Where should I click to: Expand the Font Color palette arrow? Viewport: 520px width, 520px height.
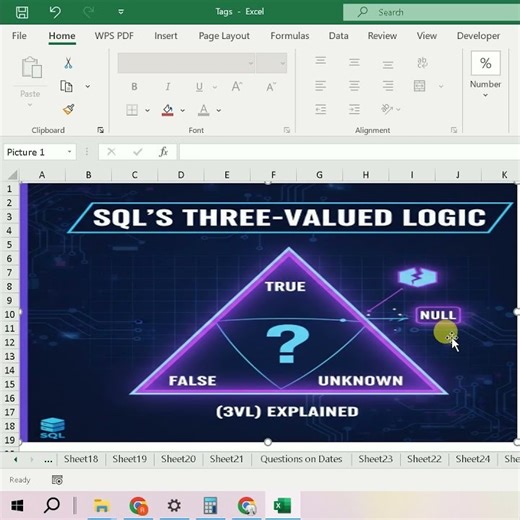[x=219, y=110]
